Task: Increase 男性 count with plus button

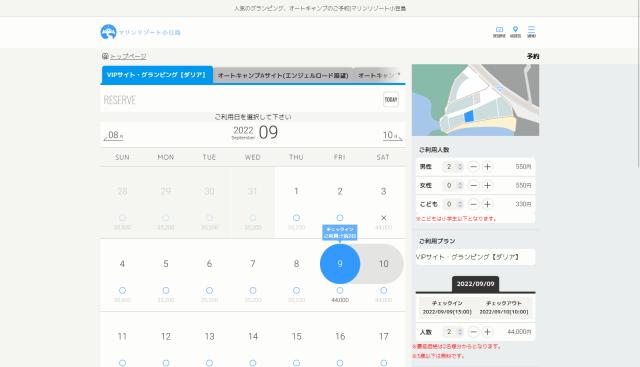Action: coord(487,167)
